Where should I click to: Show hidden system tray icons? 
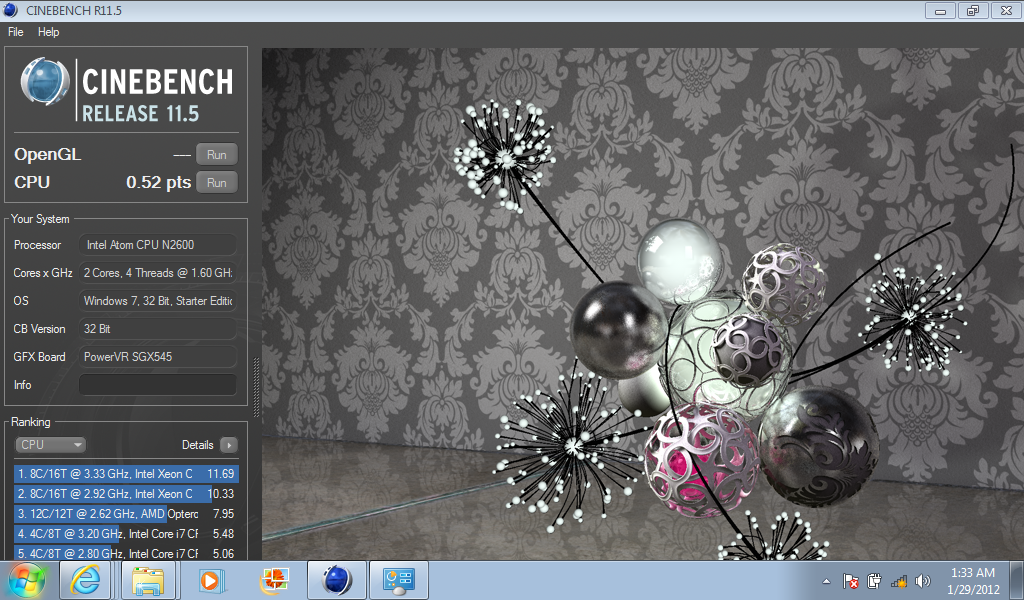[x=826, y=581]
